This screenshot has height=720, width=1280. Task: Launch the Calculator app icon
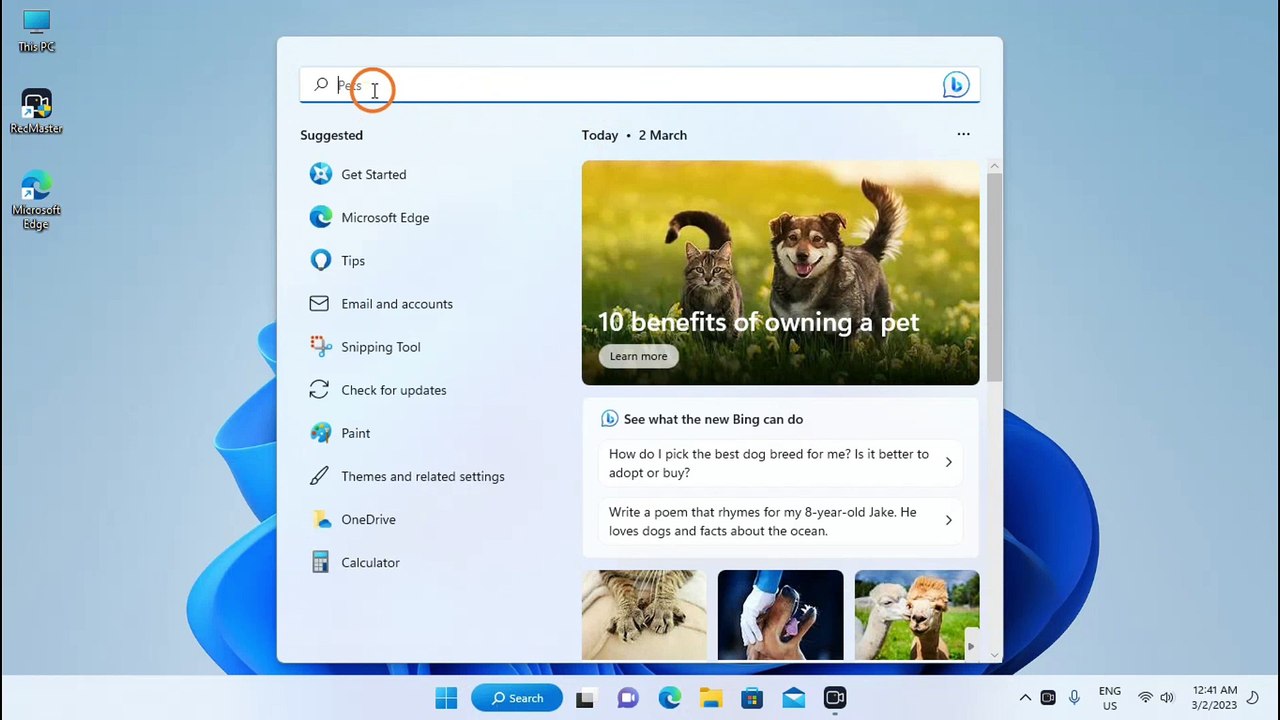pyautogui.click(x=320, y=562)
